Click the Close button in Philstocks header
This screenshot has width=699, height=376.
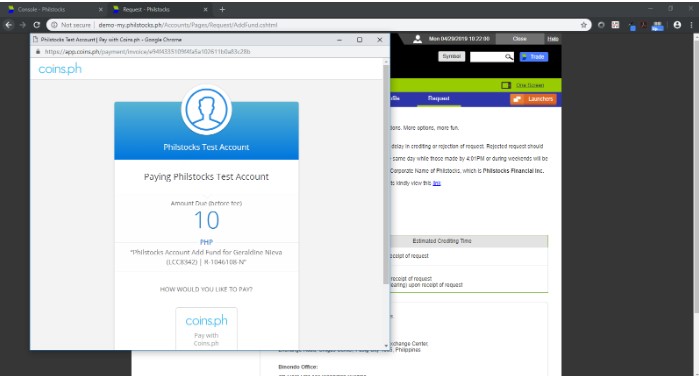coord(519,39)
